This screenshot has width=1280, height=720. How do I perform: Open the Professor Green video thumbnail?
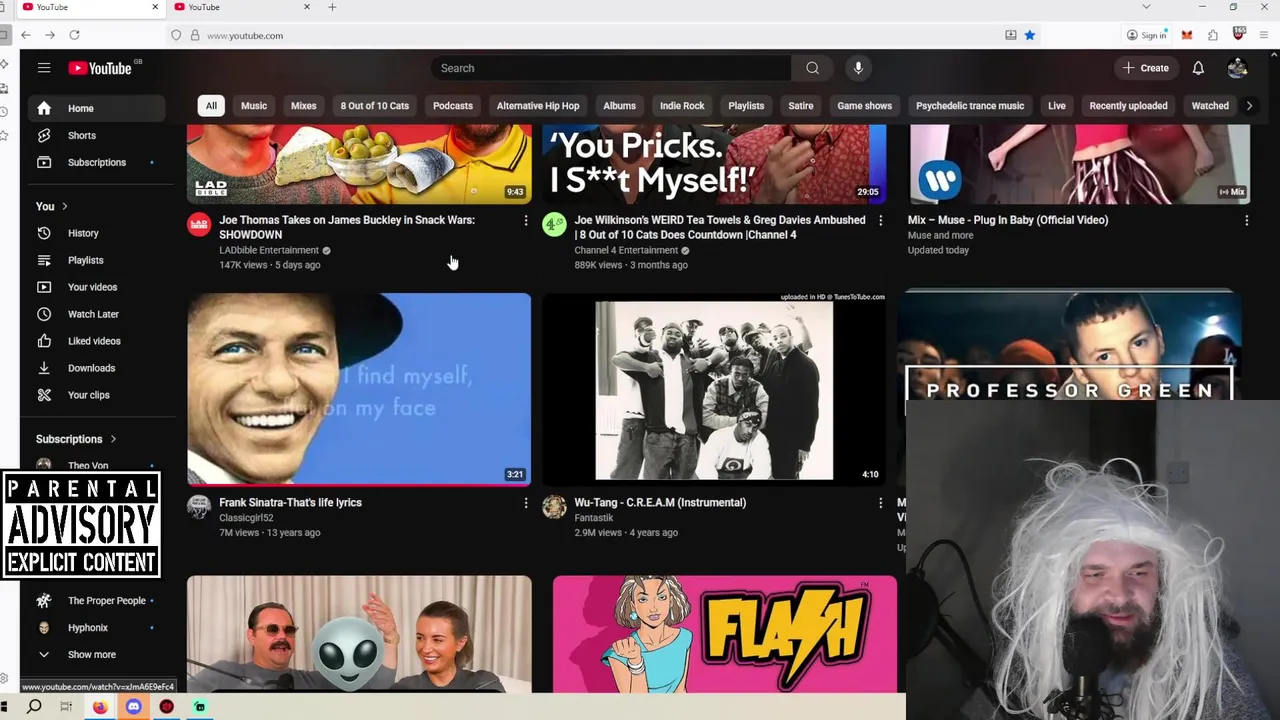(1069, 346)
